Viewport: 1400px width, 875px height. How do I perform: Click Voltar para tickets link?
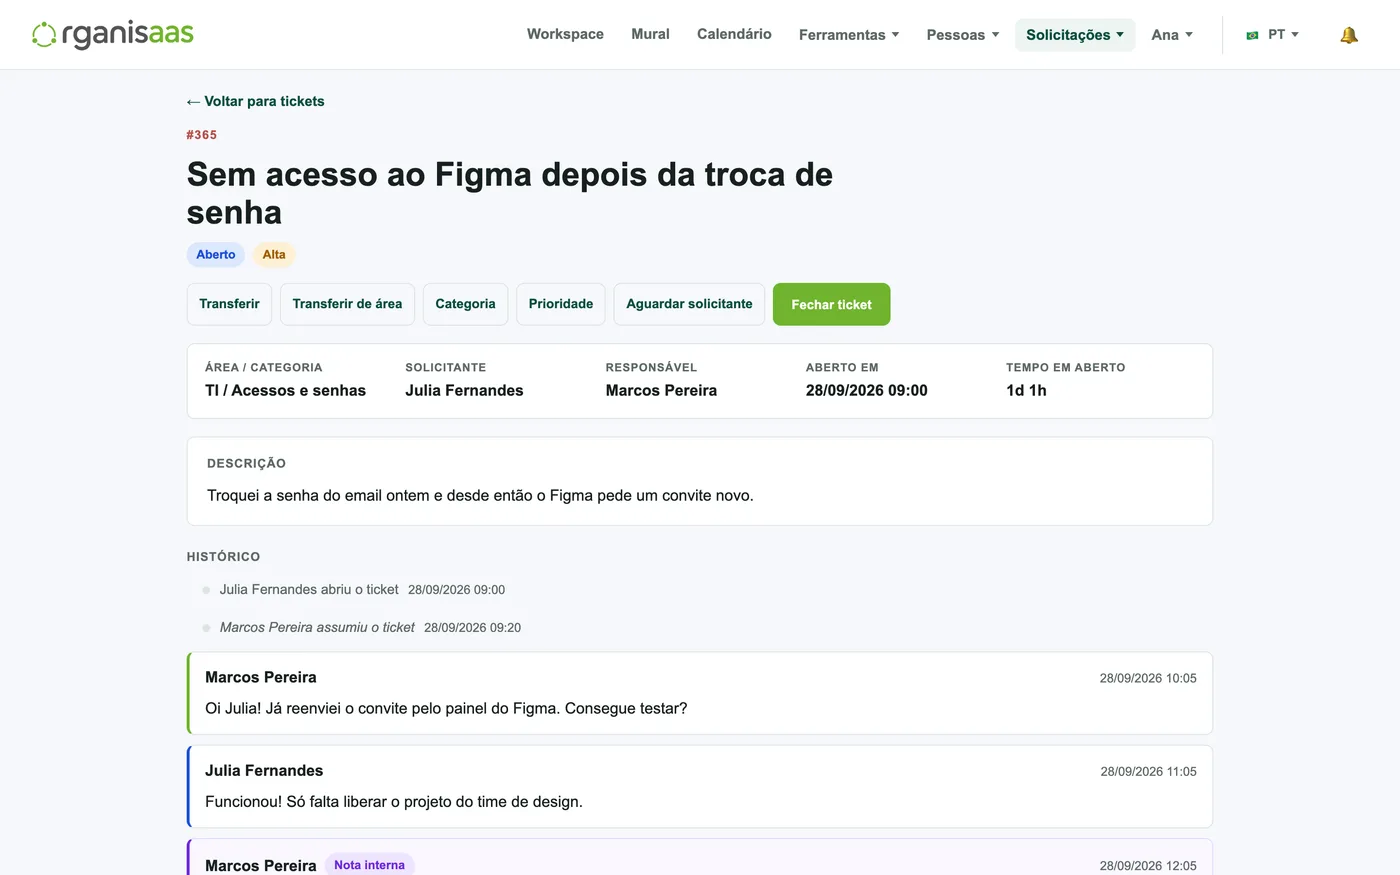point(255,101)
